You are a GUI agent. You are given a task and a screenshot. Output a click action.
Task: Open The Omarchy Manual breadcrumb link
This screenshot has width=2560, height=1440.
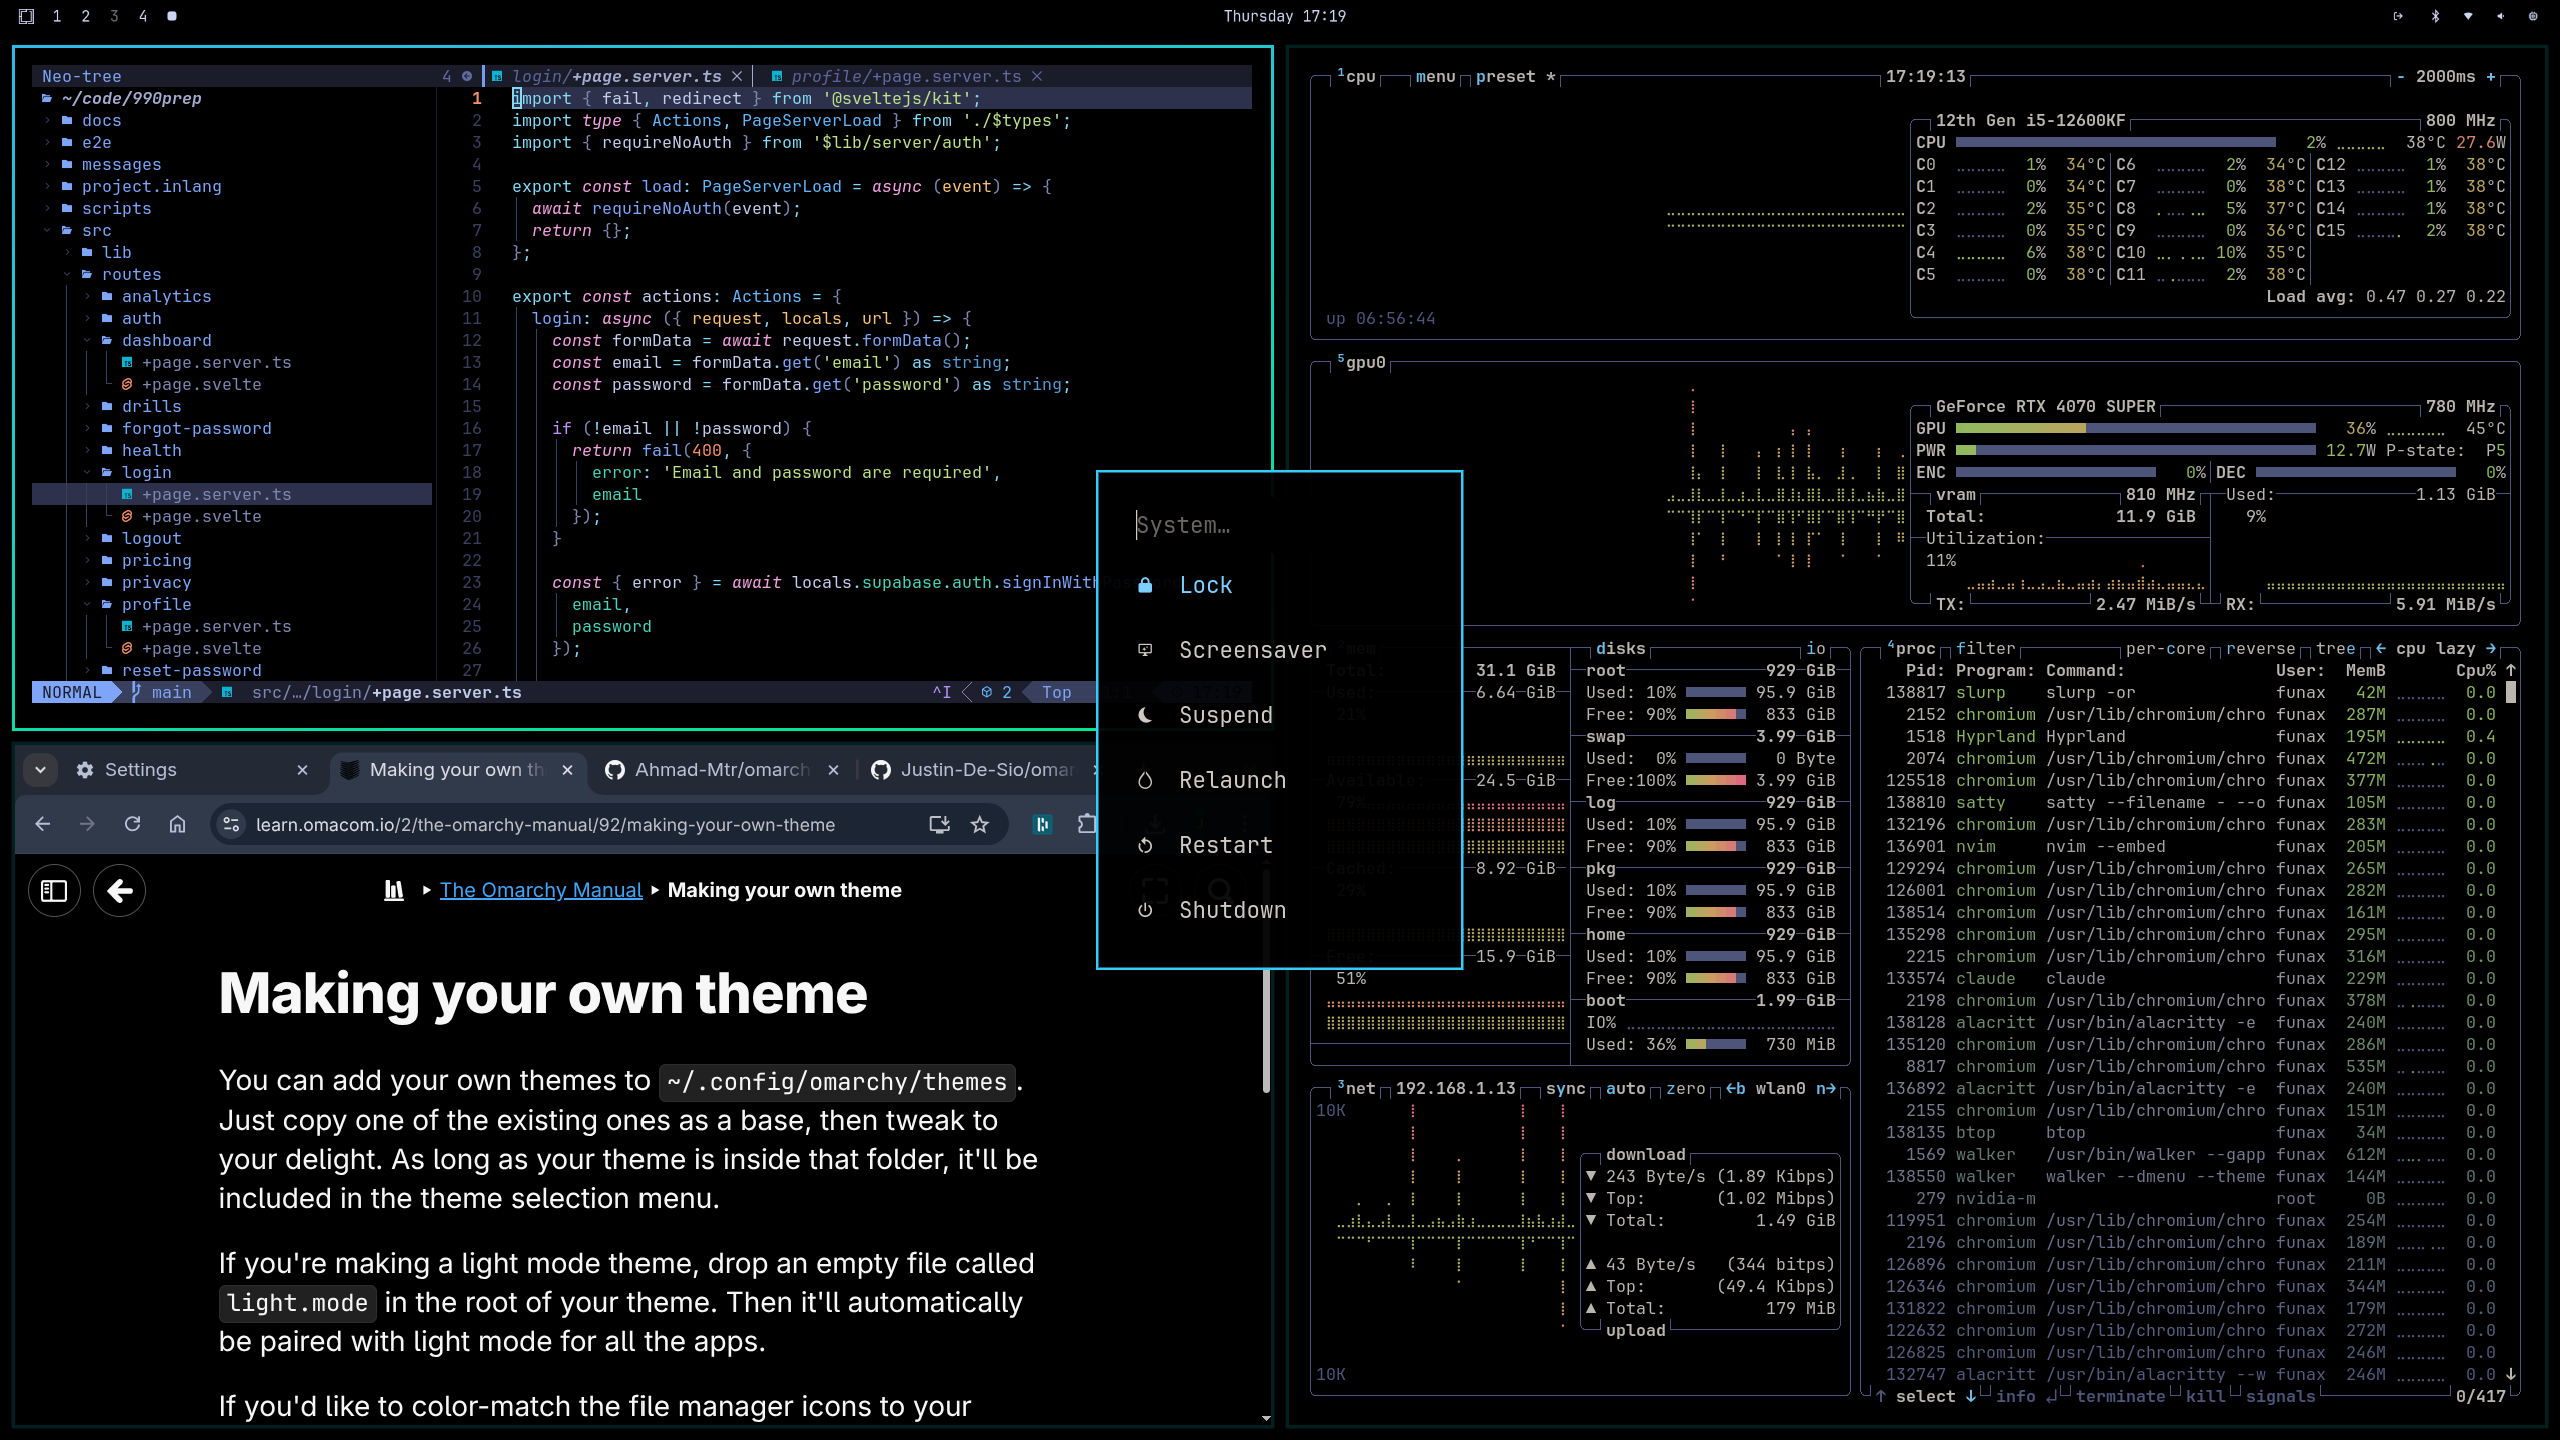coord(541,890)
